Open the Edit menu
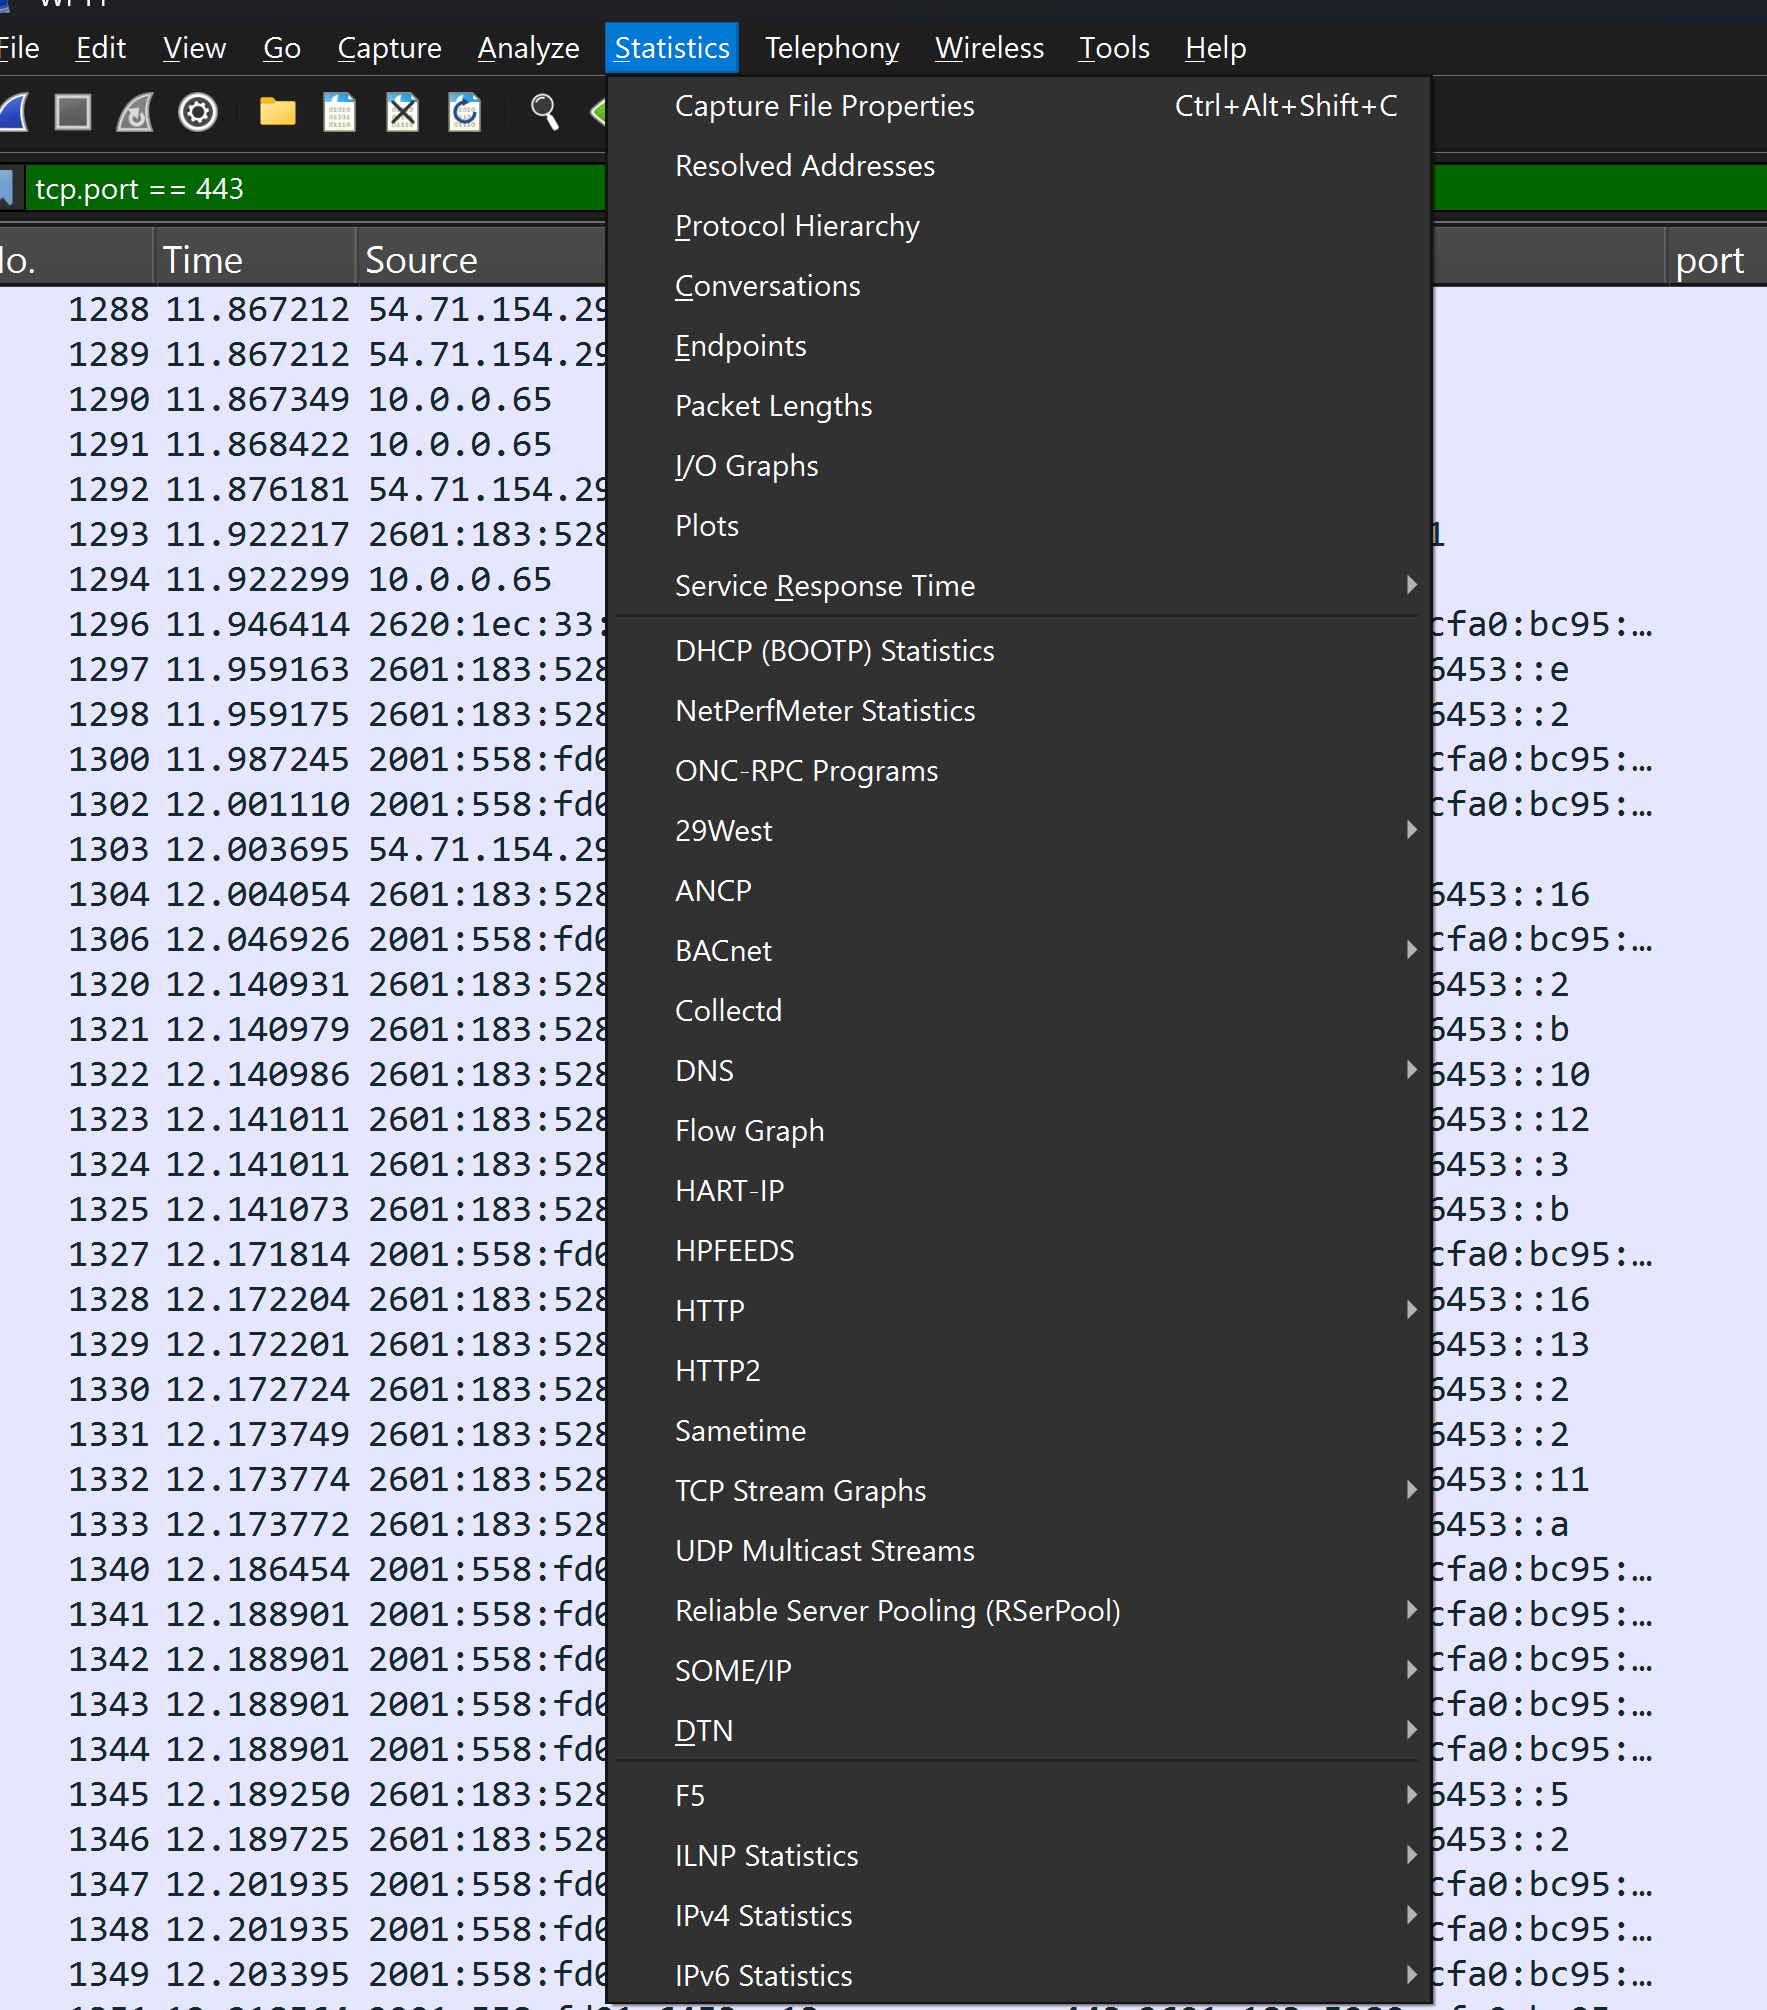 [101, 48]
